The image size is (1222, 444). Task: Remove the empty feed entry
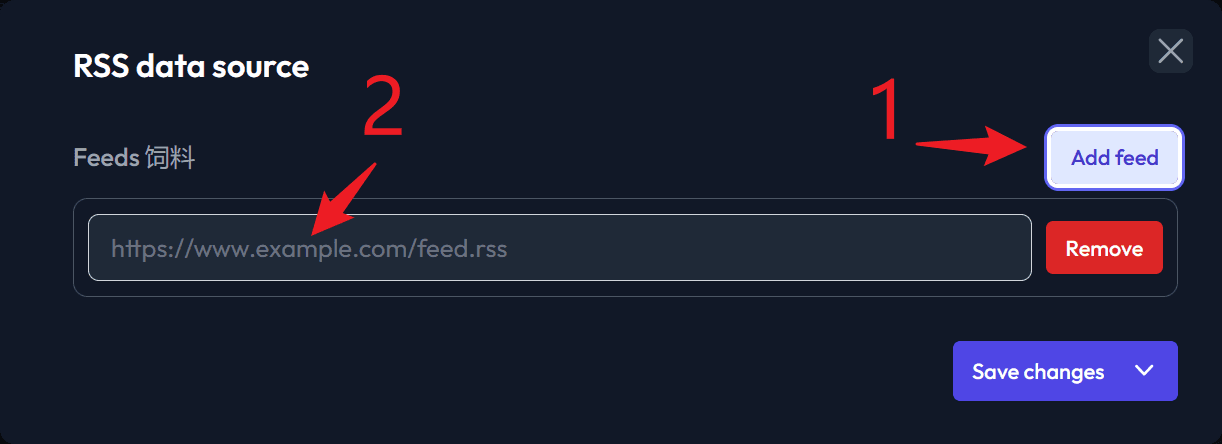(1104, 248)
